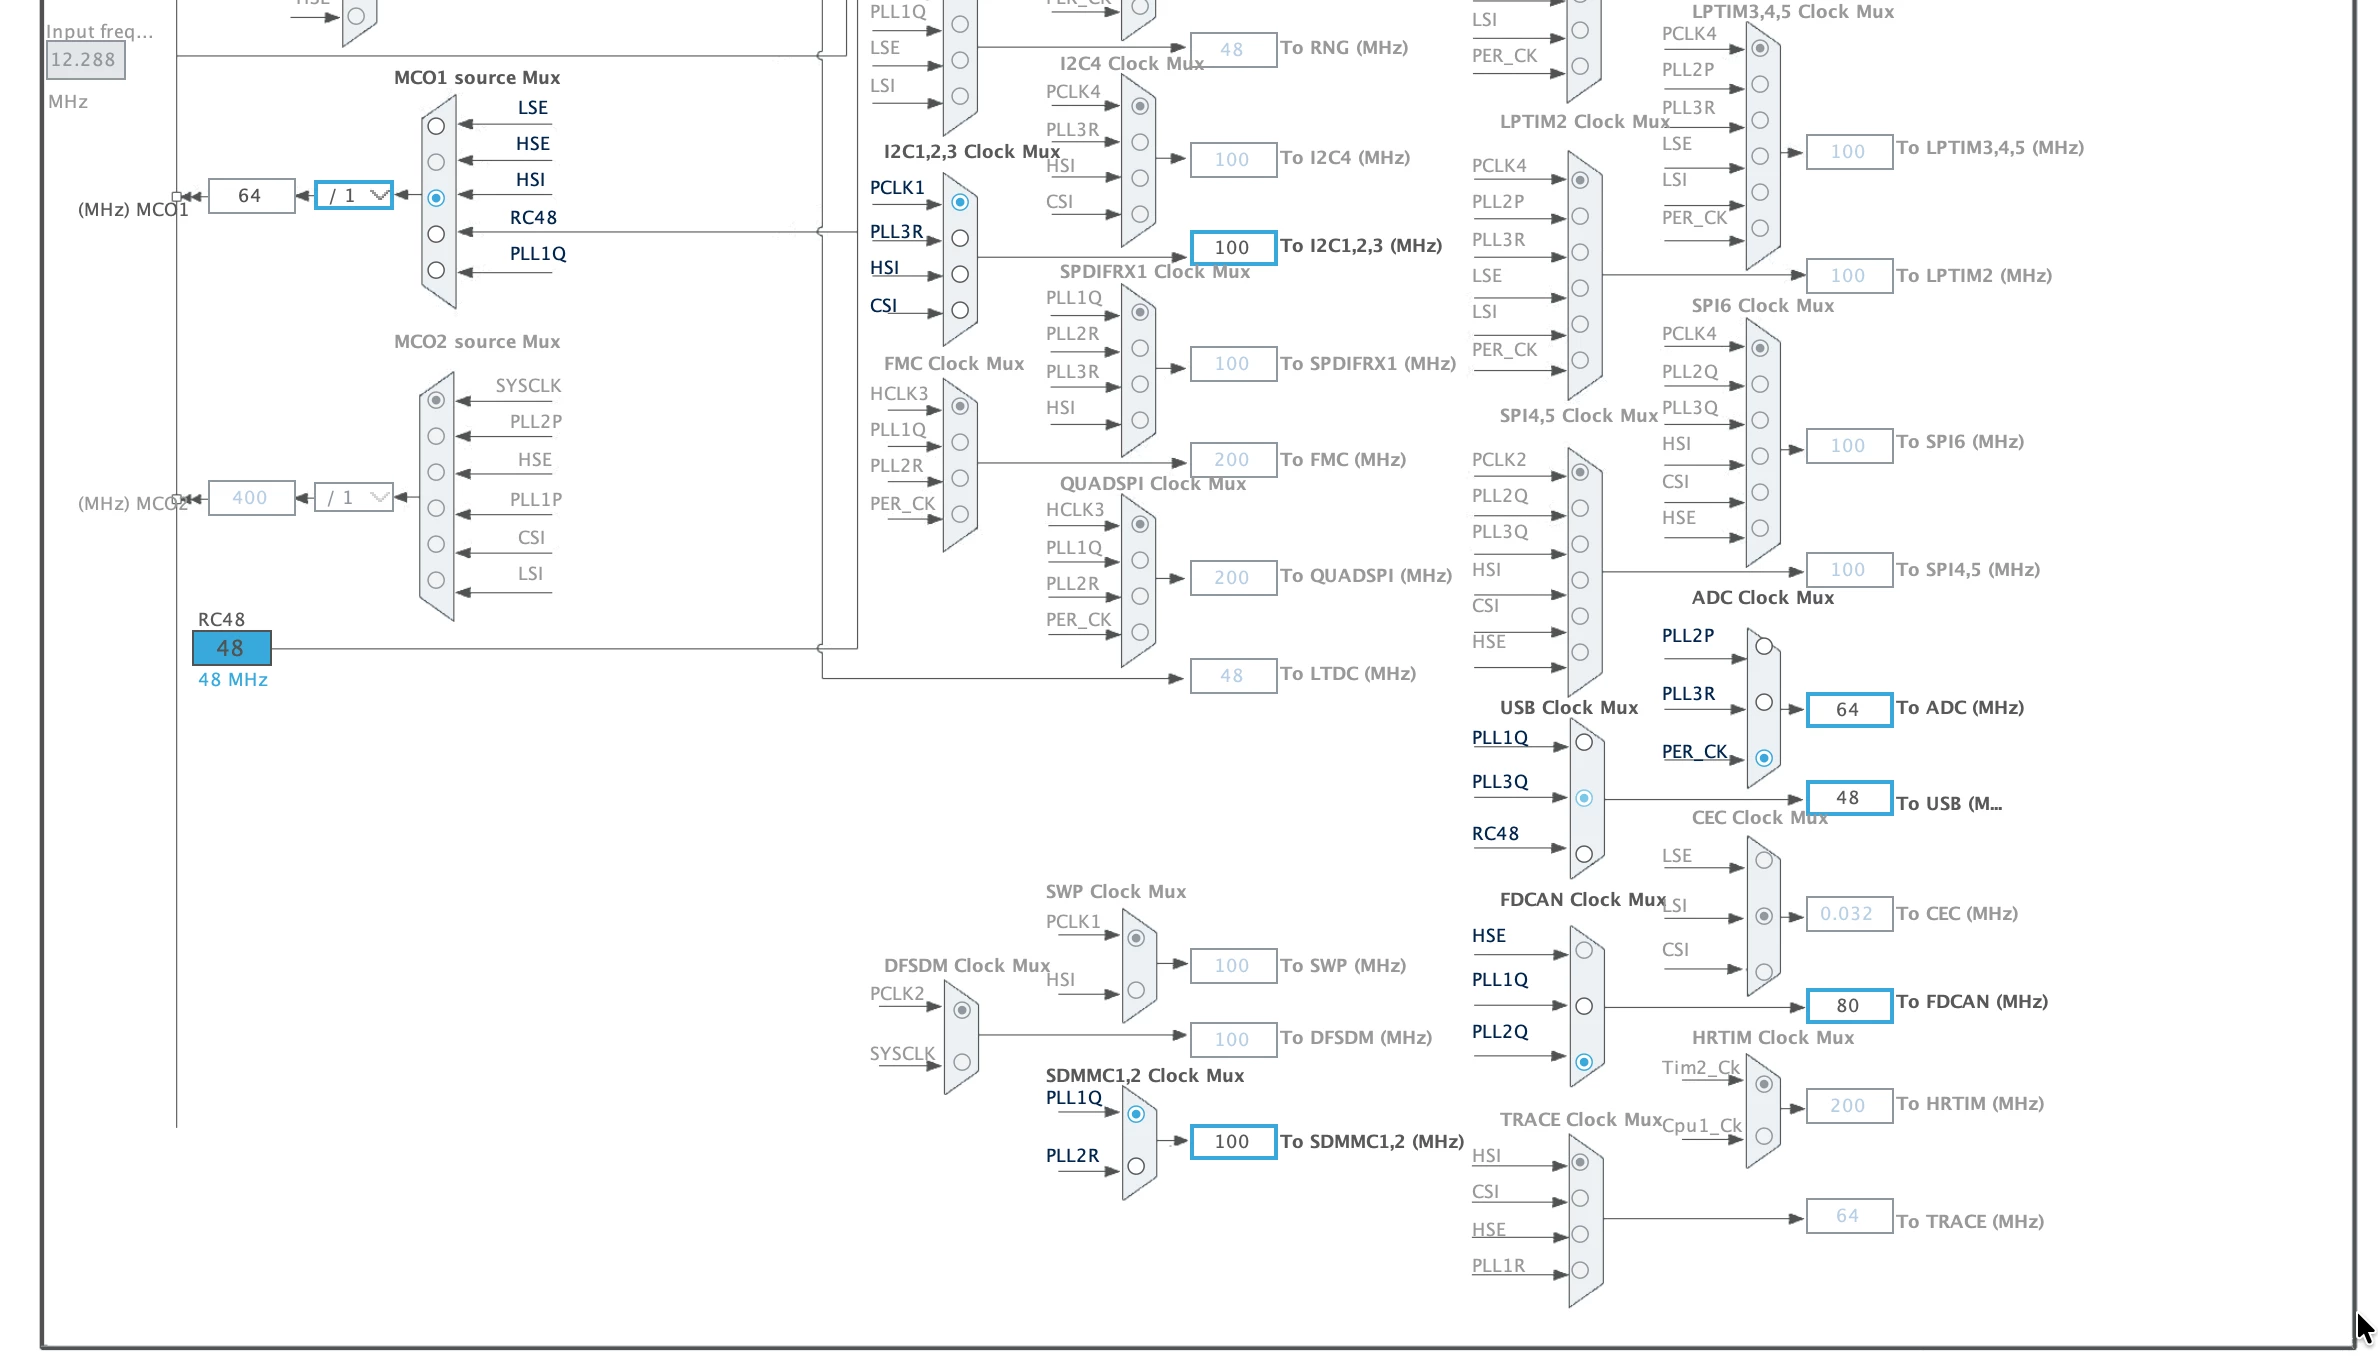Select PLL3R in I2C4 Clock Mux
The image size is (2378, 1372).
(x=1140, y=142)
